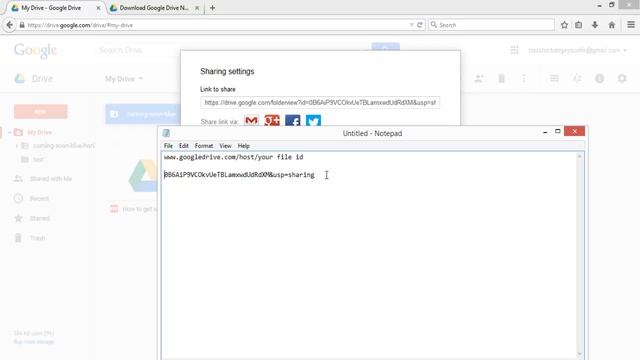Click the Link to share URL field
Screen dimensions: 640x360
coord(320,102)
